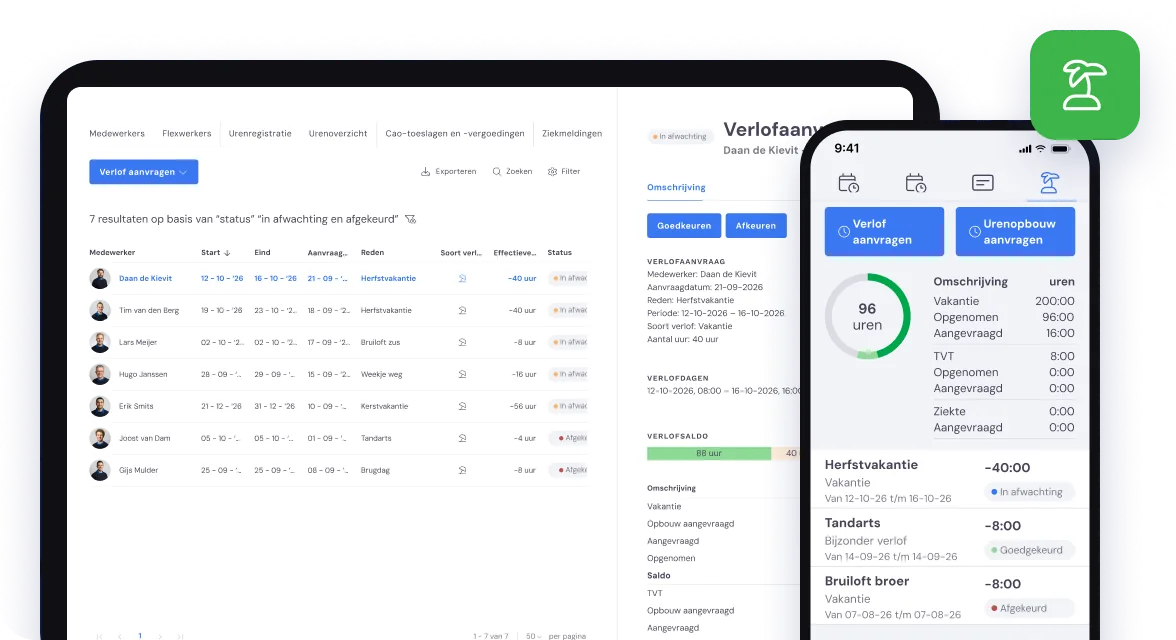This screenshot has height=640, width=1176.
Task: Click the Afkeuren button
Action: tap(756, 226)
